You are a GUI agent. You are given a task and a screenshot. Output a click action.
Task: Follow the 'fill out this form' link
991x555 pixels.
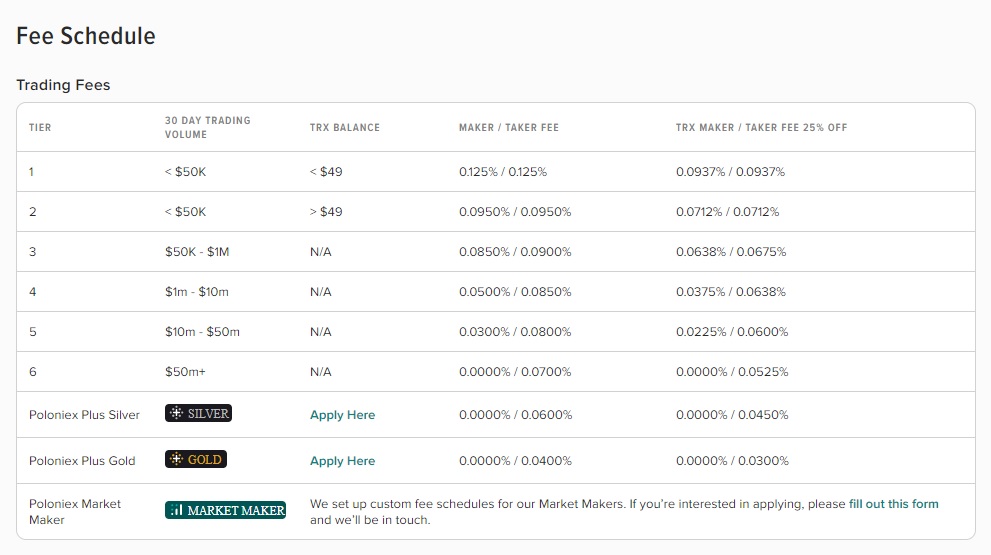click(x=894, y=504)
